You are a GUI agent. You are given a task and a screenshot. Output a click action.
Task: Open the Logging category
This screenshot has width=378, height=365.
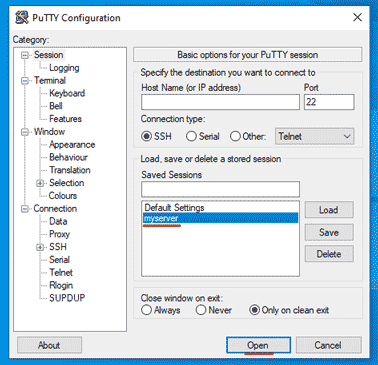pyautogui.click(x=64, y=68)
